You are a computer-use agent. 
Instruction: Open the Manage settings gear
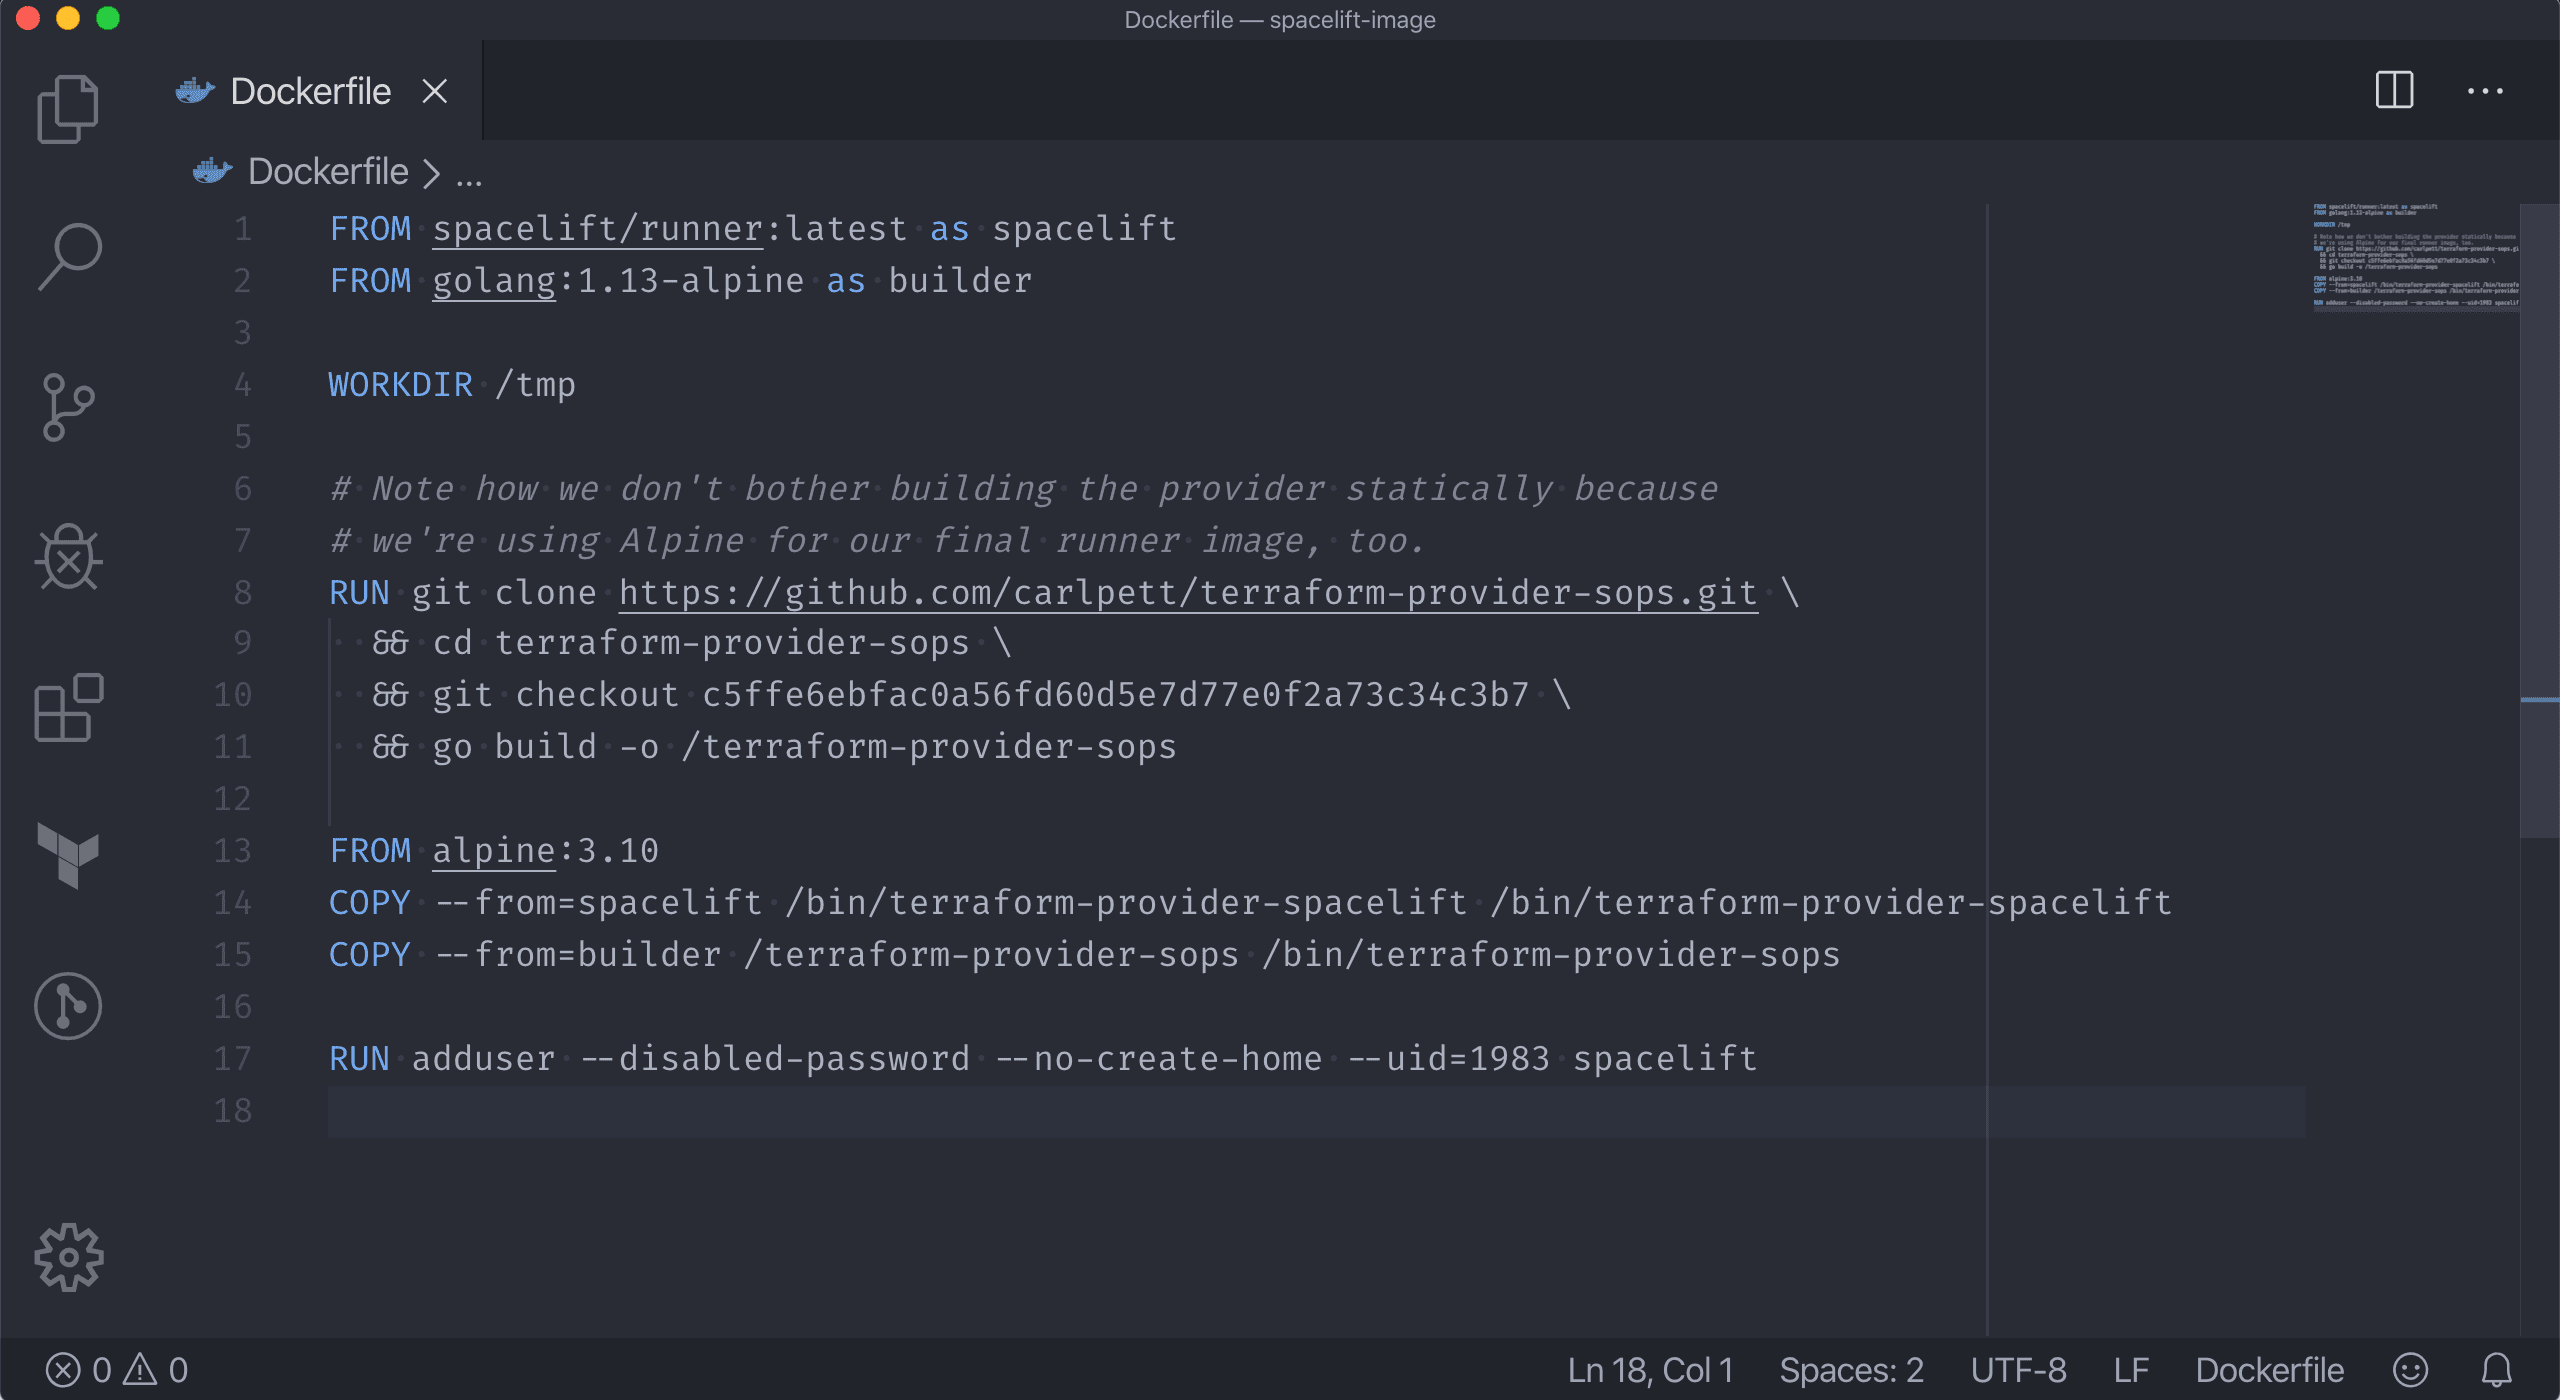pyautogui.click(x=68, y=1257)
